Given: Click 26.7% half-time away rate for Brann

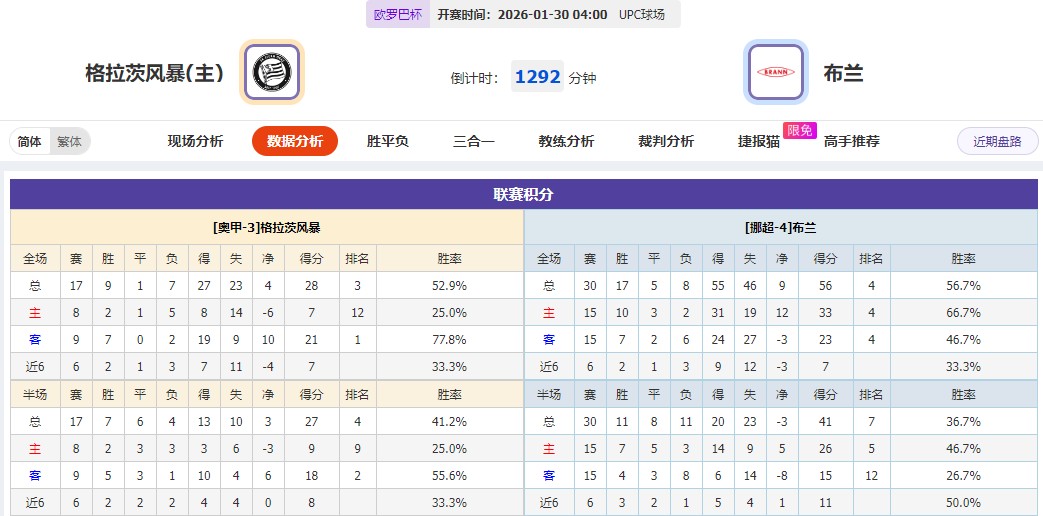Looking at the screenshot, I should 963,475.
